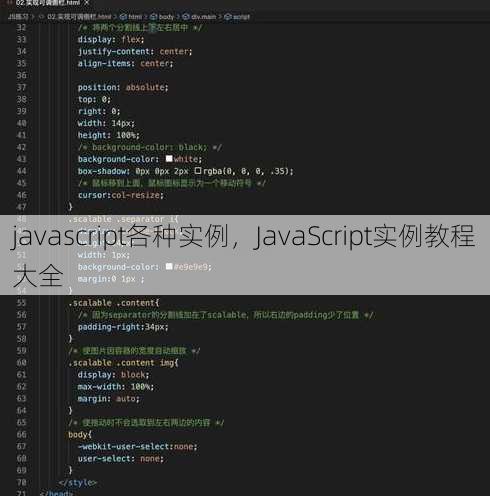Screen dimensions: 490x496
Task: Click the closing '</style>' tag
Action: point(78,482)
